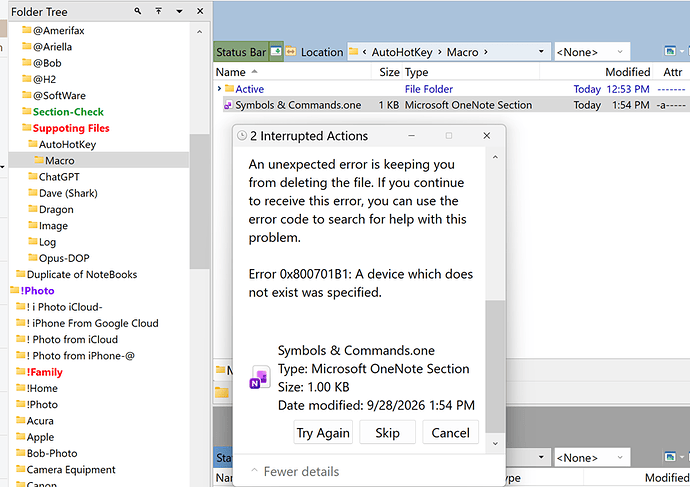Screen dimensions: 690x487
Task: Open the lower pane location dropdown arrow
Action: [541, 457]
